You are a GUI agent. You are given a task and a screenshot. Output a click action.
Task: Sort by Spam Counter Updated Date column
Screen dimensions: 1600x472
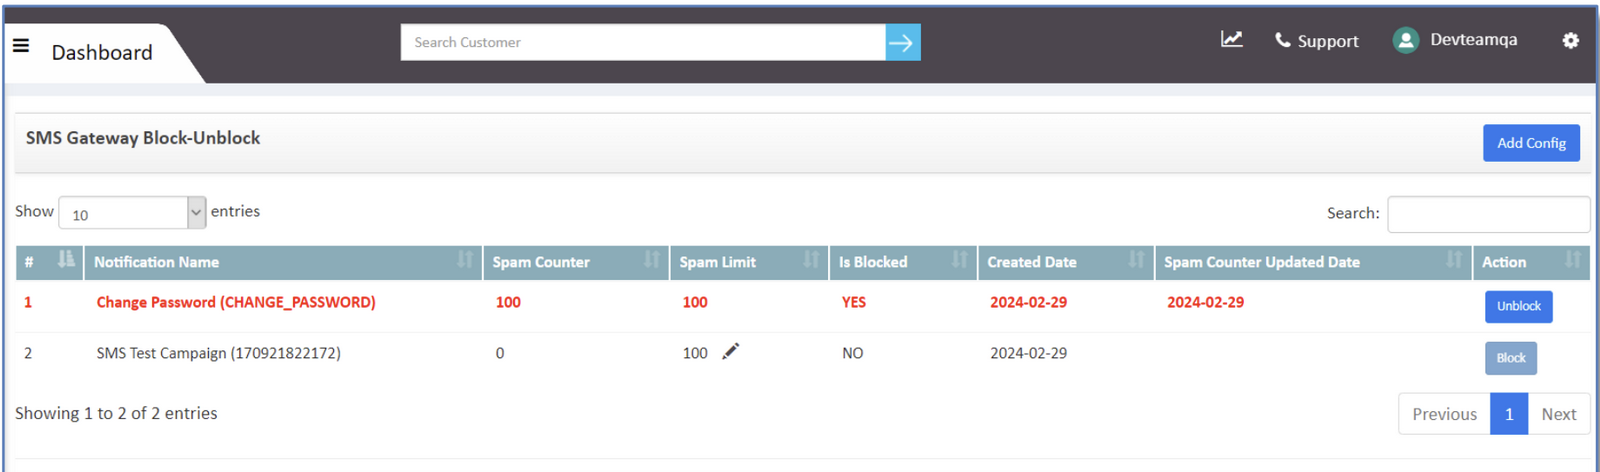point(1454,260)
